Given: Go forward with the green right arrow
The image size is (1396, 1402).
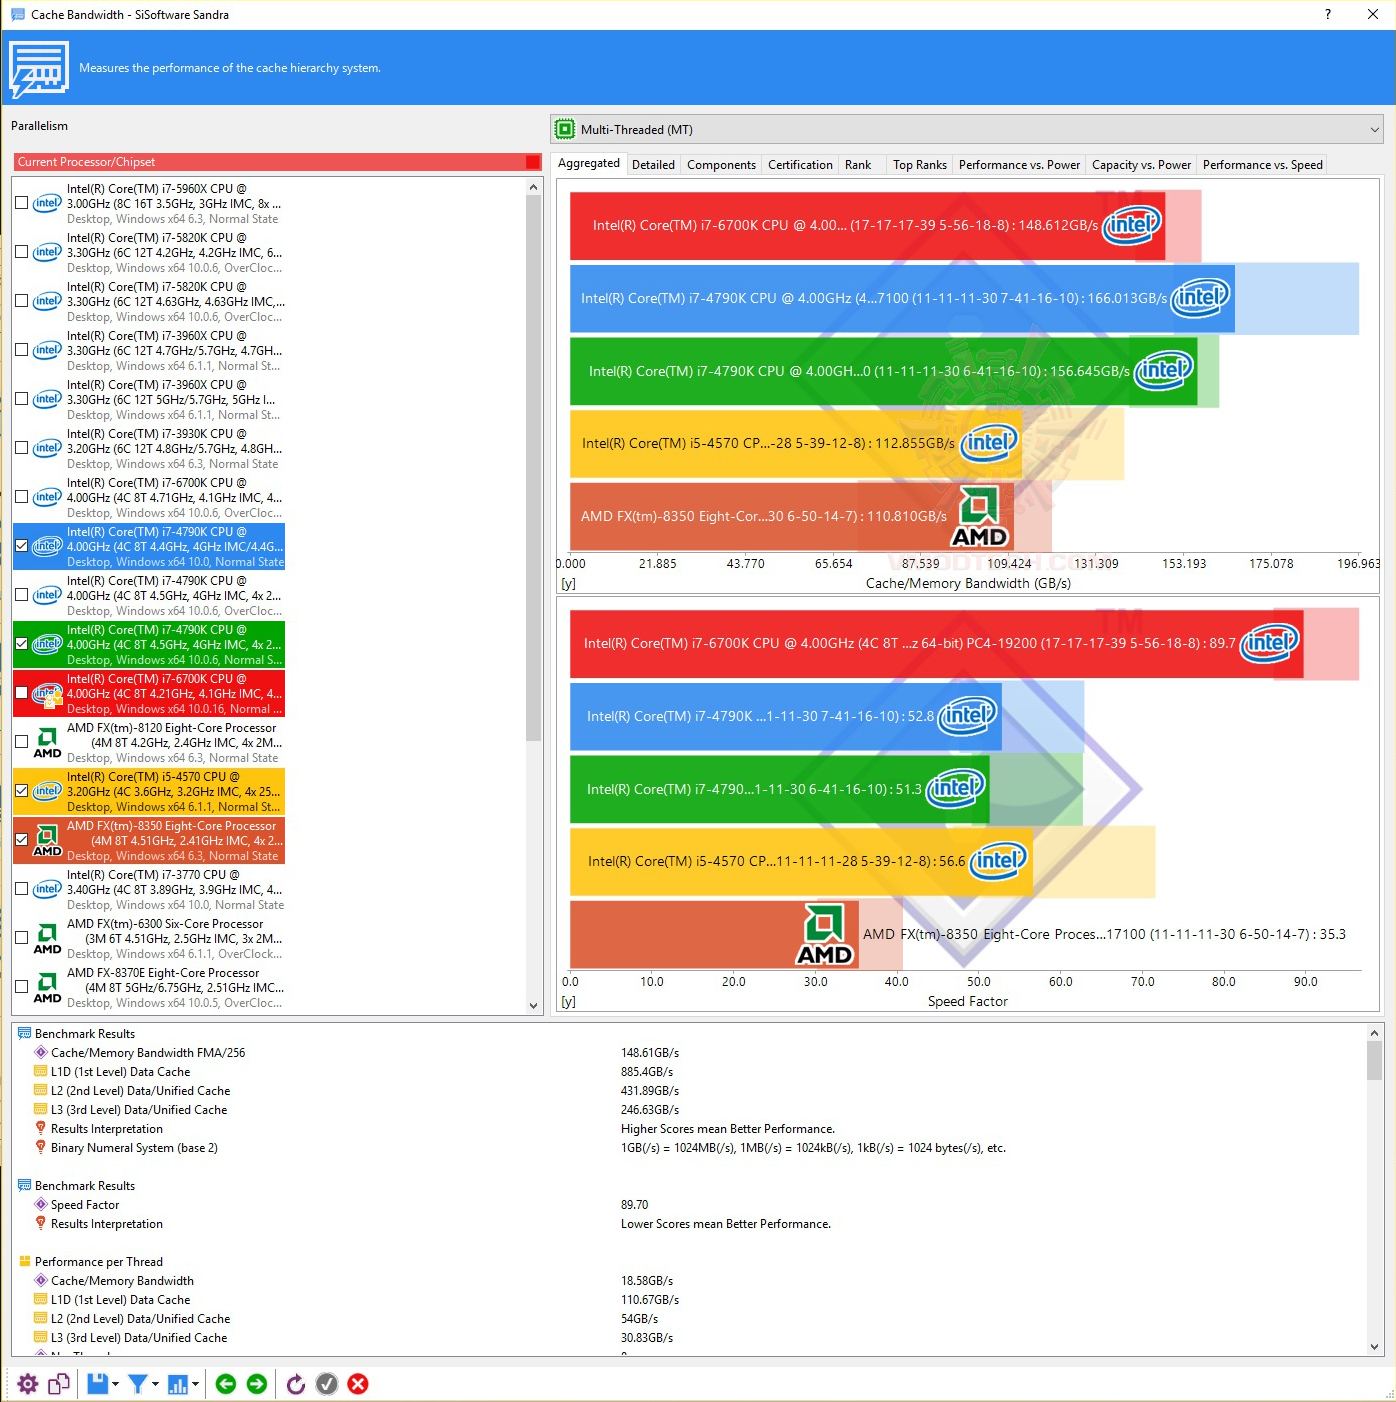Looking at the screenshot, I should pyautogui.click(x=257, y=1384).
